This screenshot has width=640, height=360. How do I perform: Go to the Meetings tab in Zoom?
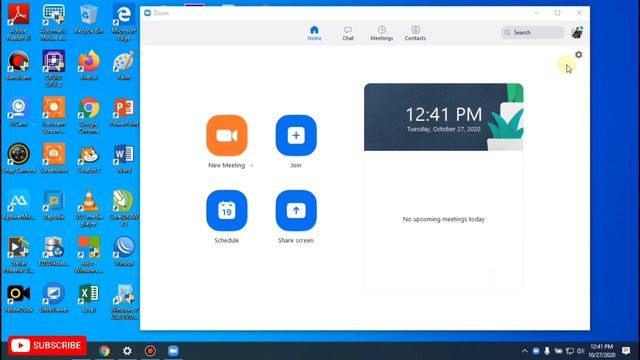pyautogui.click(x=382, y=33)
